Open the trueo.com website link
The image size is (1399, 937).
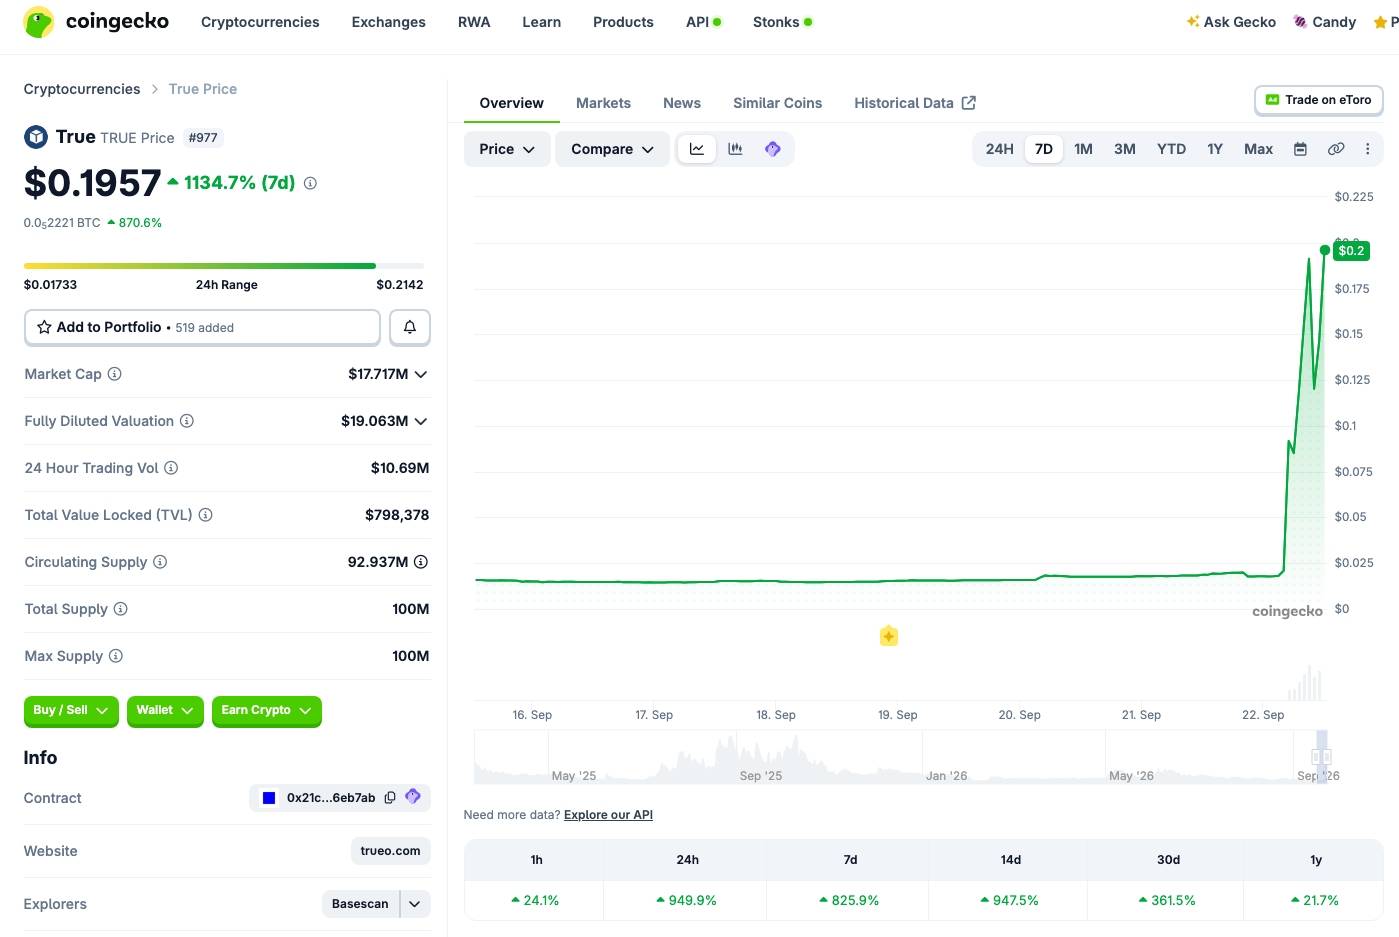[390, 851]
